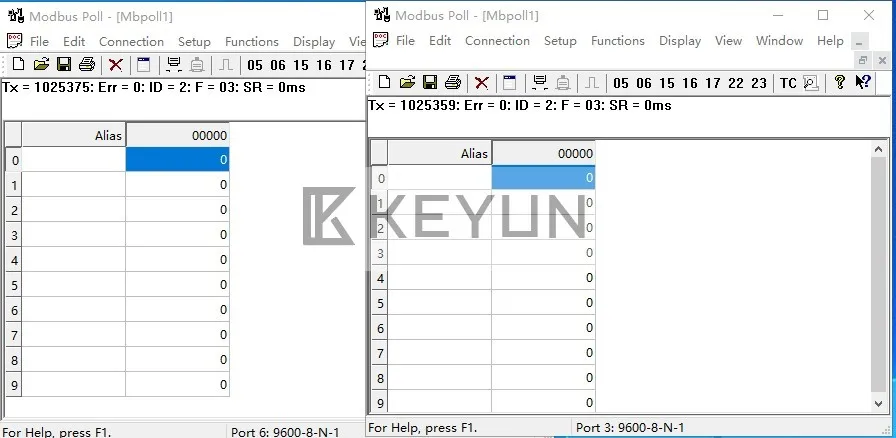Select highlighted register 0 cell, left window
This screenshot has width=896, height=438.
click(x=177, y=160)
